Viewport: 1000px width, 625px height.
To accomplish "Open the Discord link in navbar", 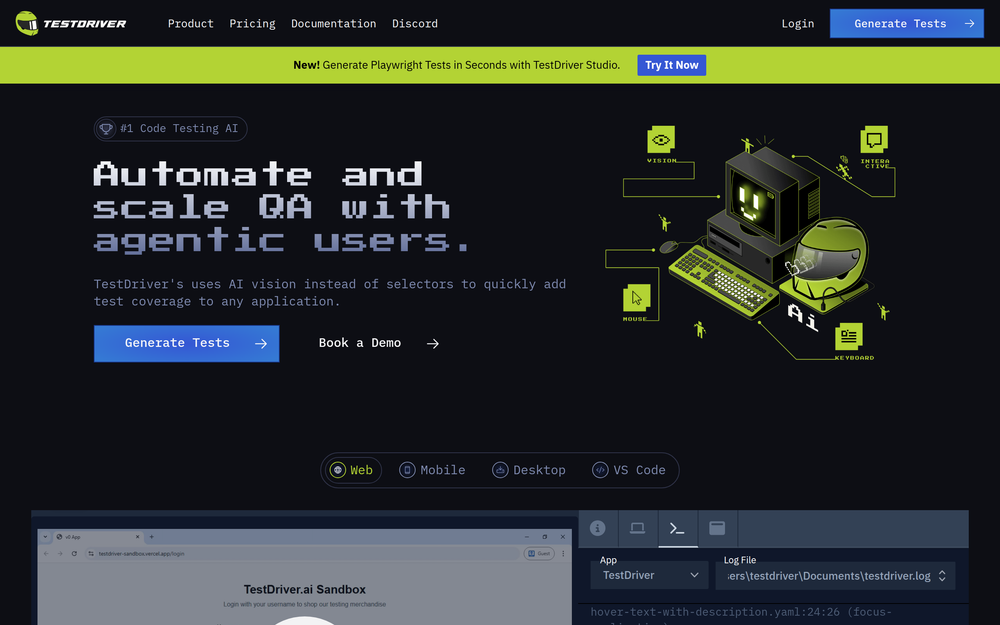I will [x=415, y=24].
